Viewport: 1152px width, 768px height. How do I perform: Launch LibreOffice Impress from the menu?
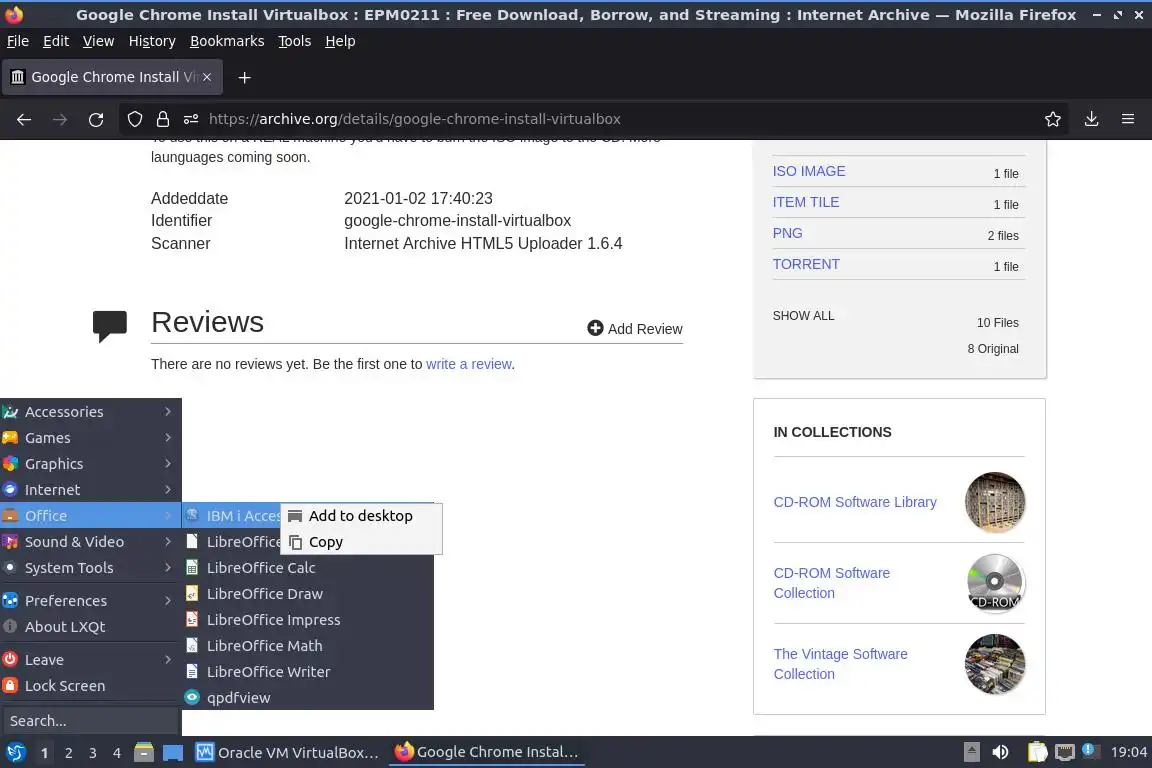coord(307,620)
